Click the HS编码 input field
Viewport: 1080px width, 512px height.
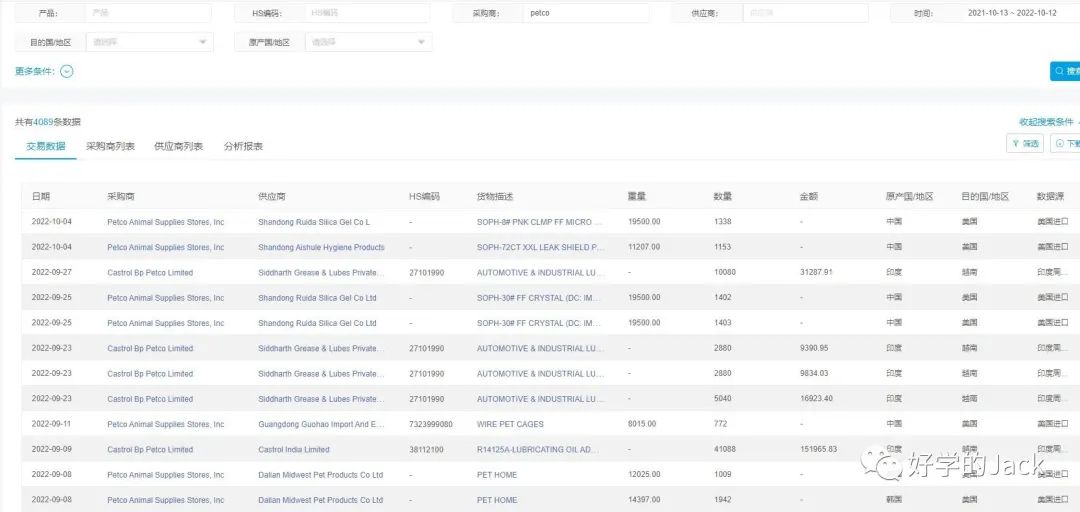click(x=366, y=13)
